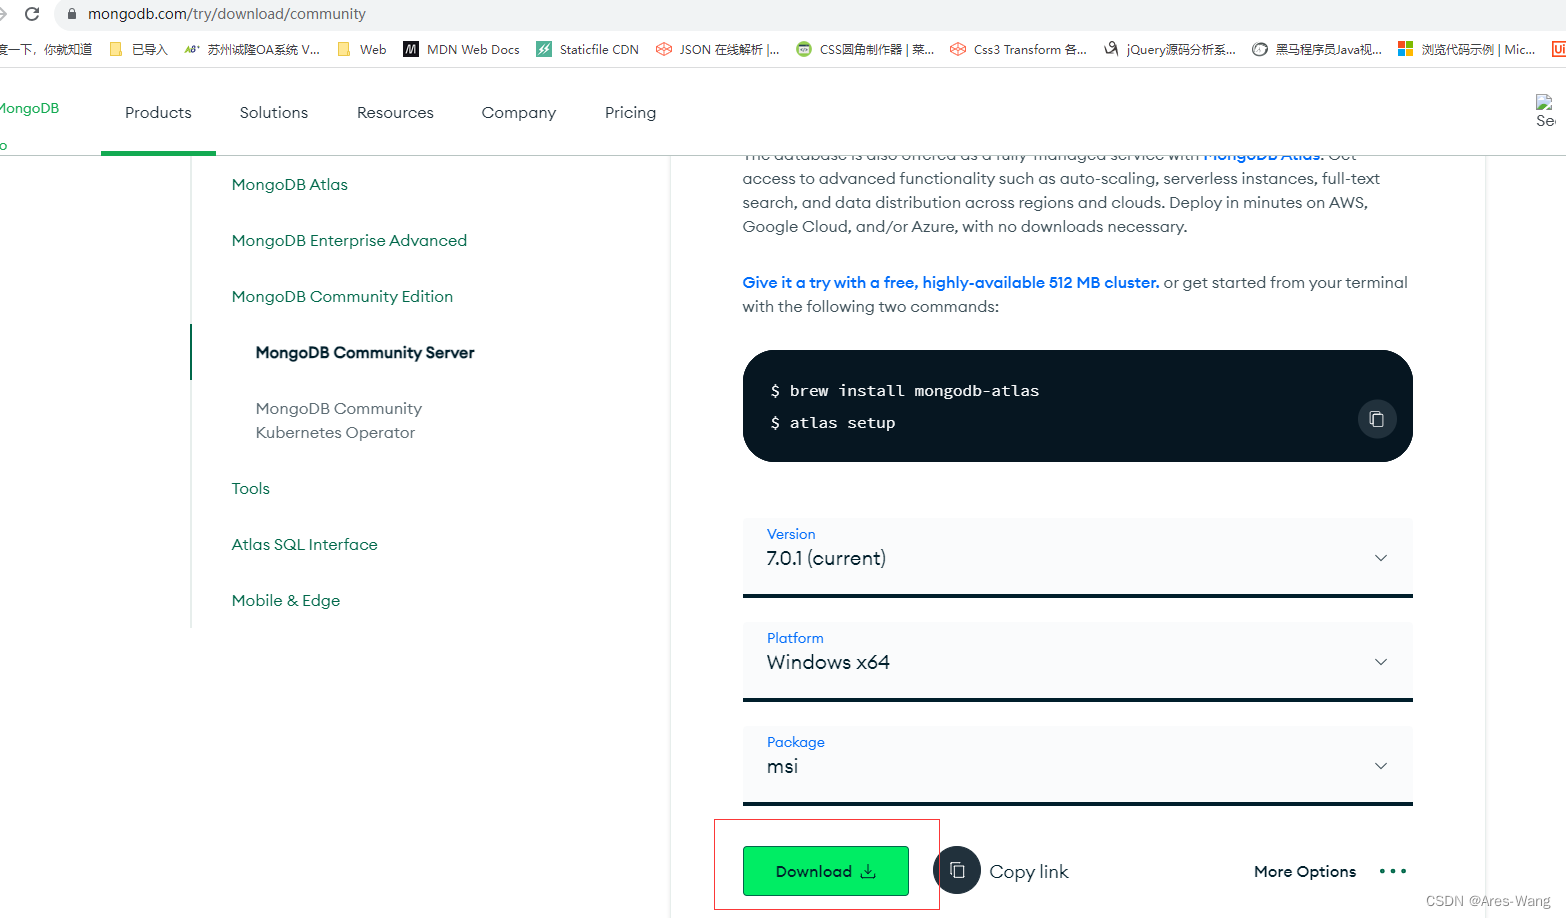Open the free 512 MB cluster link

tap(951, 283)
